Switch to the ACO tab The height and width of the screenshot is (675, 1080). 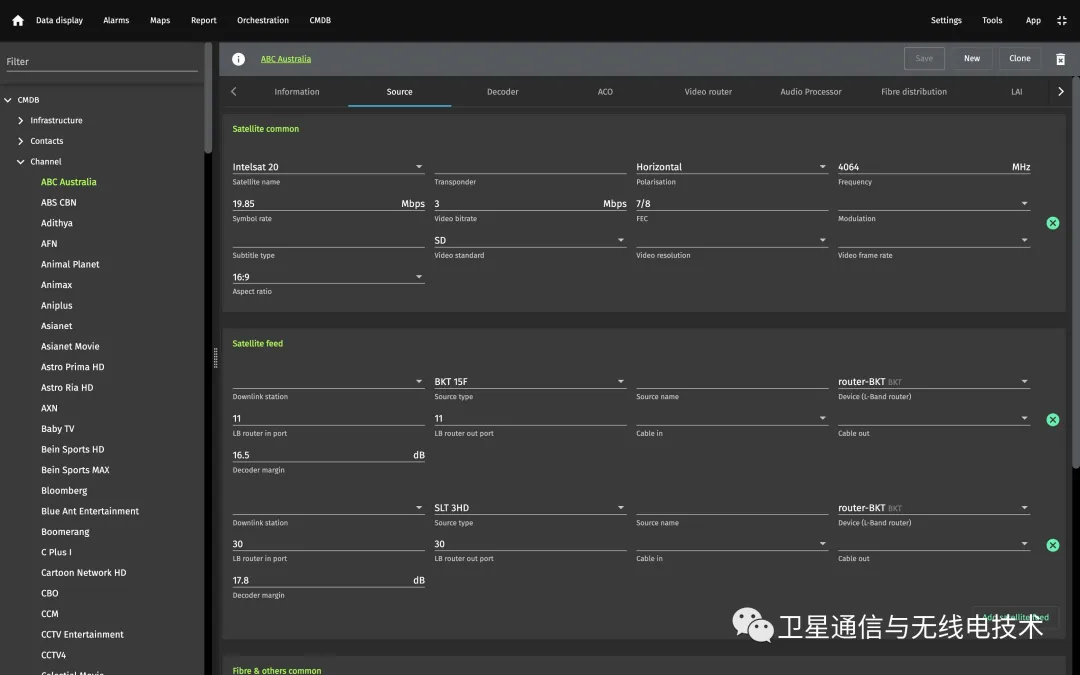(x=605, y=92)
